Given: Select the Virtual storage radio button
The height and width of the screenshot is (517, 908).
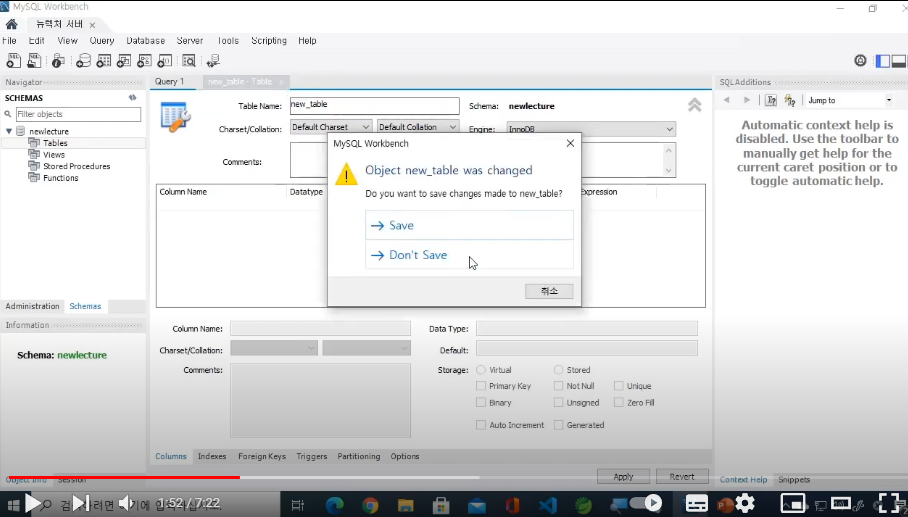Looking at the screenshot, I should coord(481,369).
